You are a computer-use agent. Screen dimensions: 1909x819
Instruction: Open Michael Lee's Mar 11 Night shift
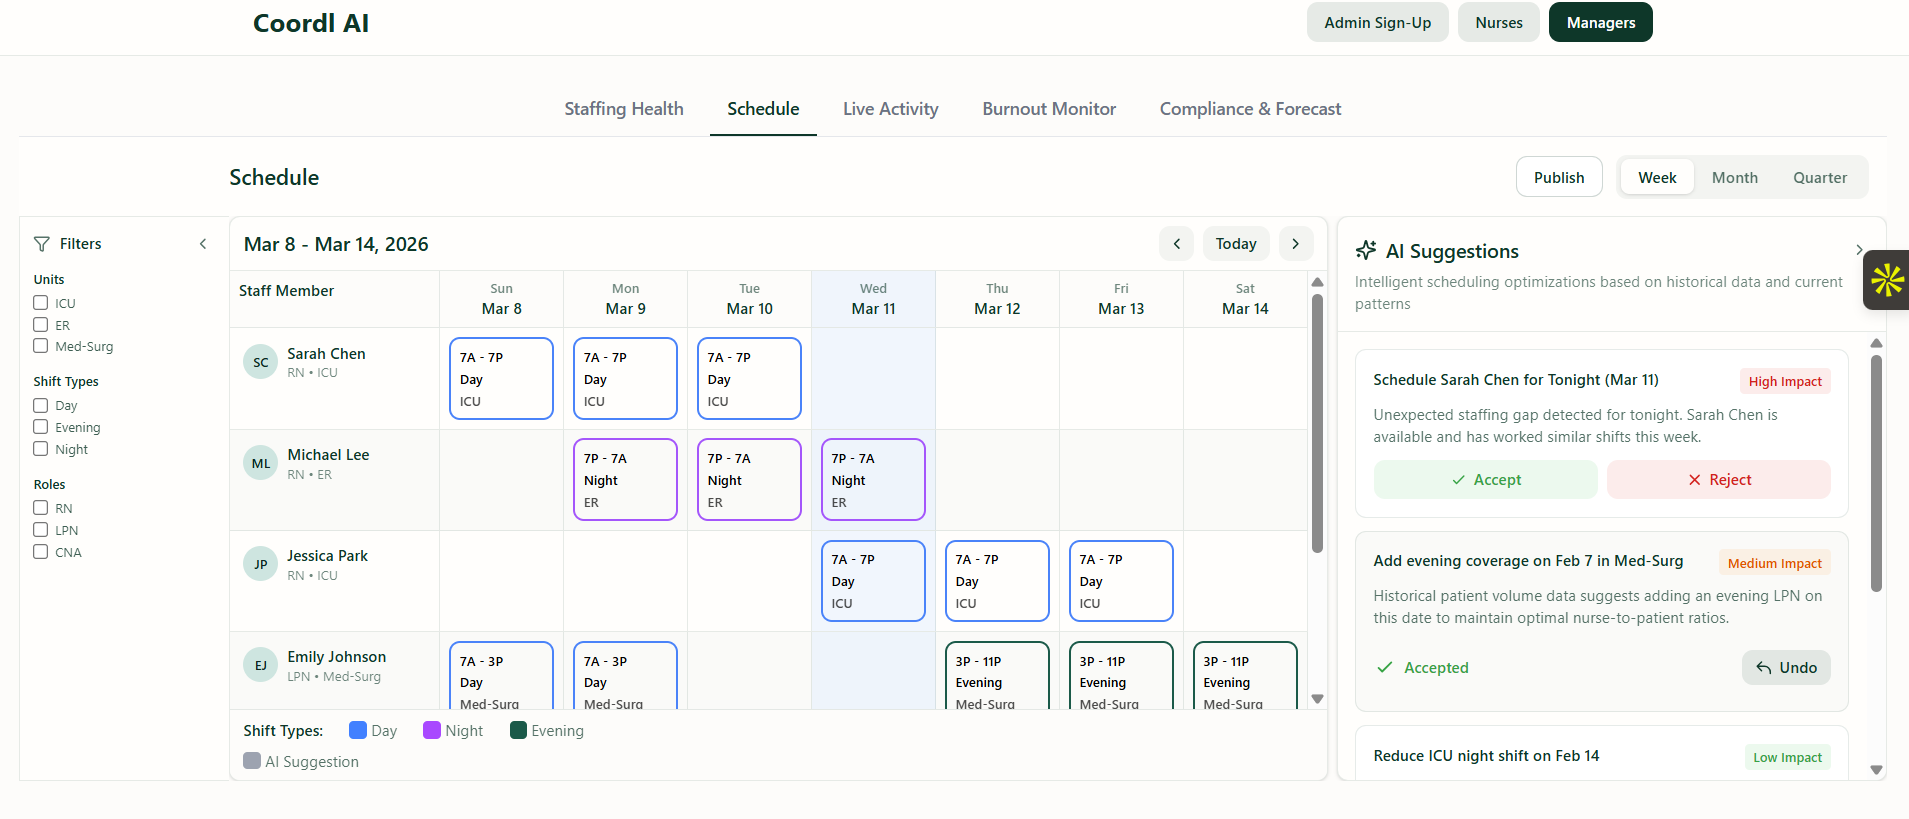[x=873, y=479]
